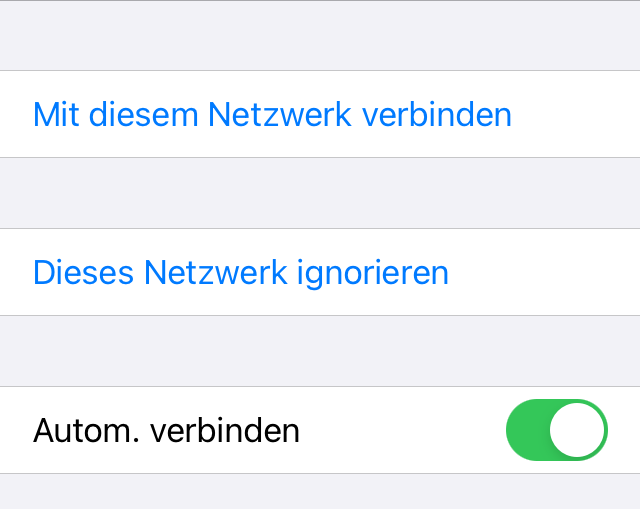Join this network via "Mit diesem Netzwerk verbinden"
640x509 pixels.
click(272, 114)
